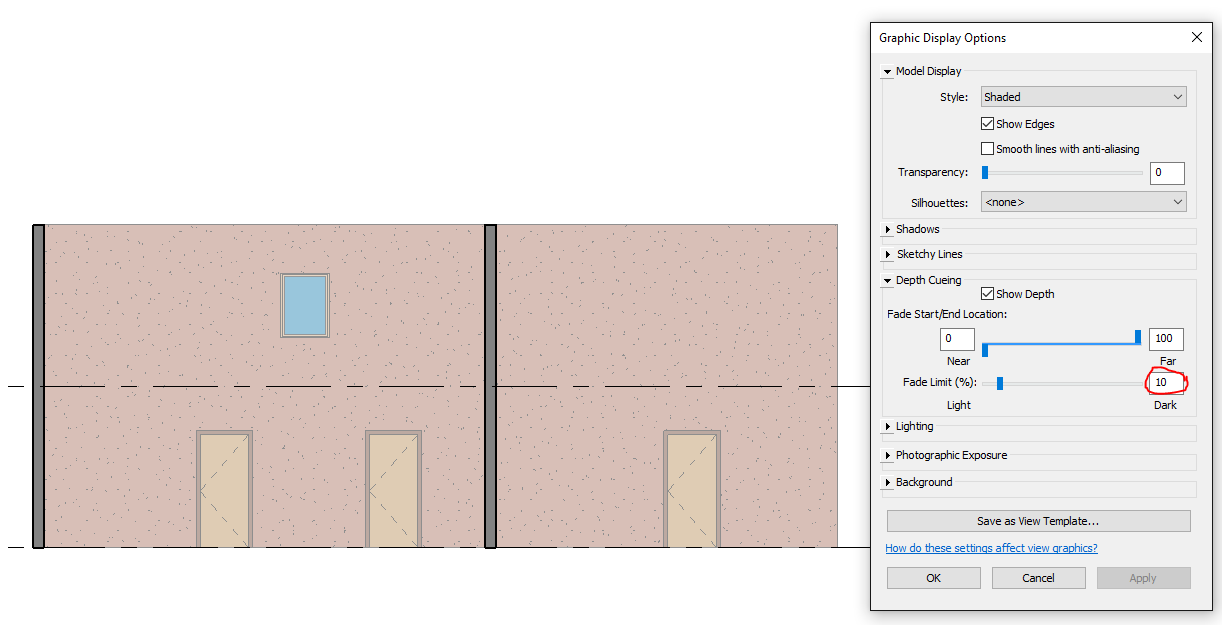
Task: Click the Fade Limit slider handle
Action: pyautogui.click(x=1000, y=383)
